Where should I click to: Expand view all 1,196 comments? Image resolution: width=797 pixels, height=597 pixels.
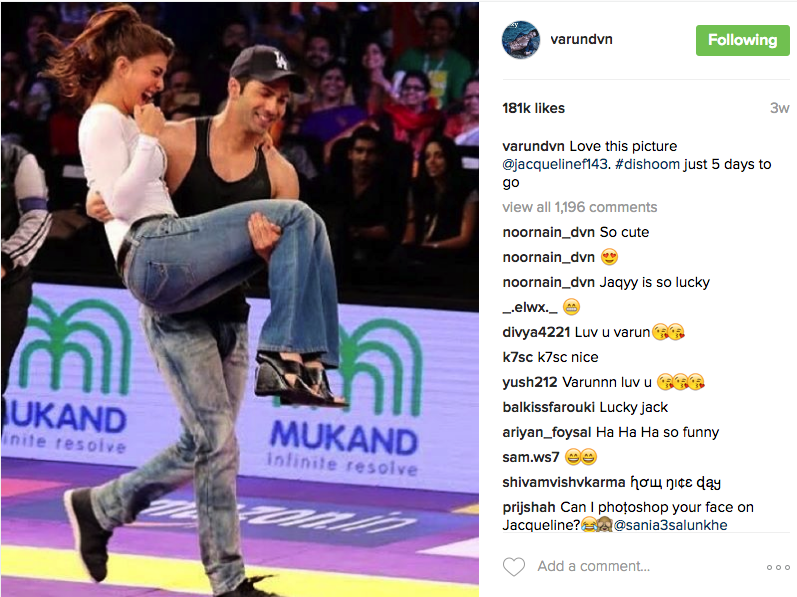coord(579,207)
